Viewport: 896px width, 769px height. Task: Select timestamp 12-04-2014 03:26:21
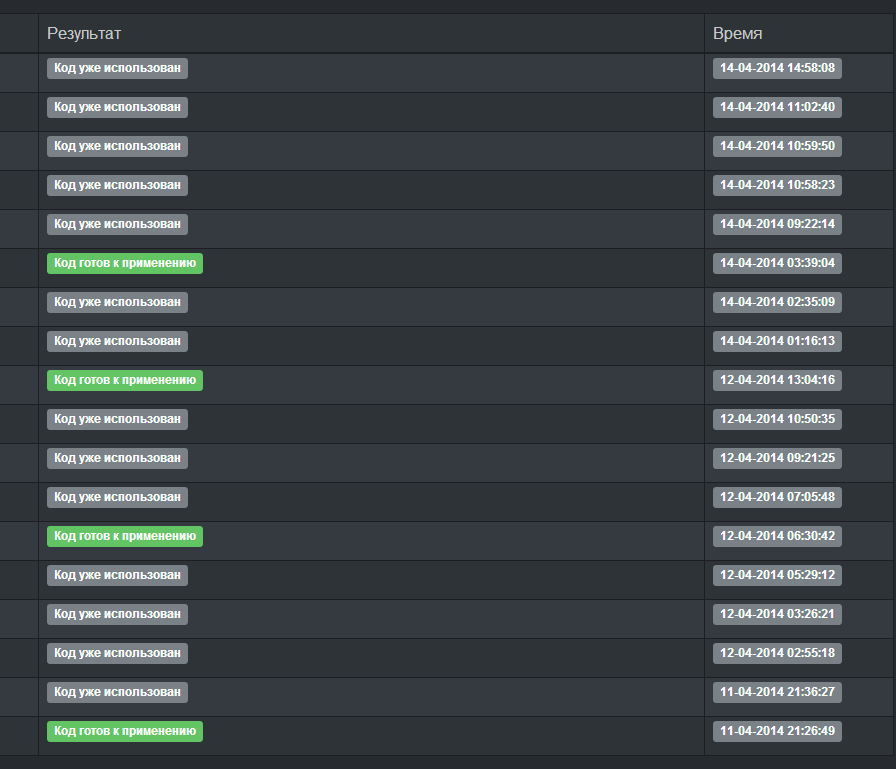click(x=777, y=614)
